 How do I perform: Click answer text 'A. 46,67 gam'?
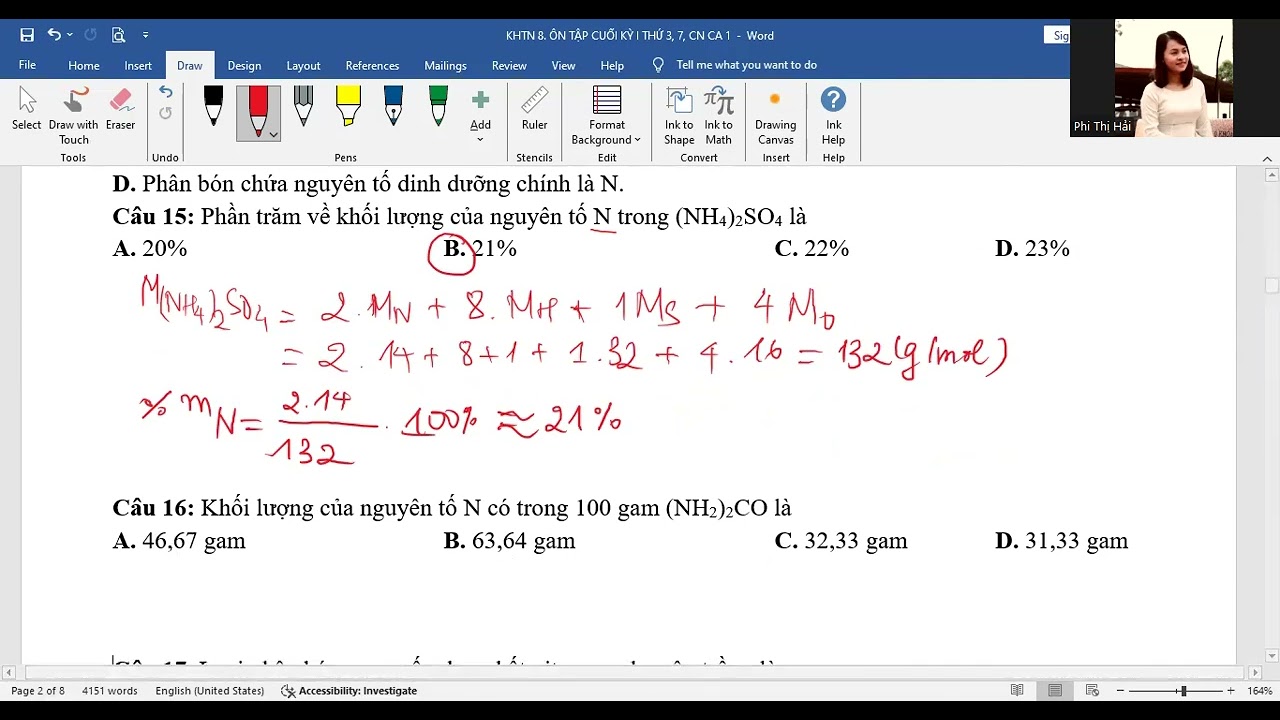pos(179,541)
